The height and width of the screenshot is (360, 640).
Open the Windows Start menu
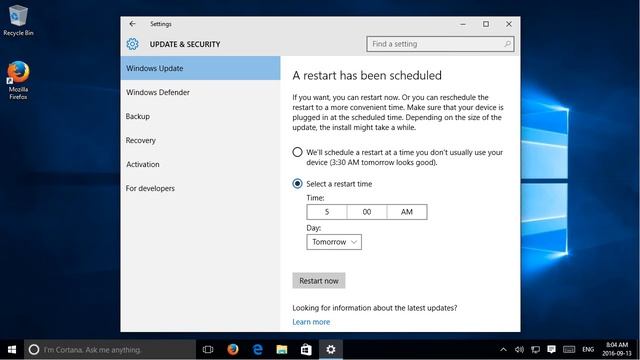click(x=12, y=350)
